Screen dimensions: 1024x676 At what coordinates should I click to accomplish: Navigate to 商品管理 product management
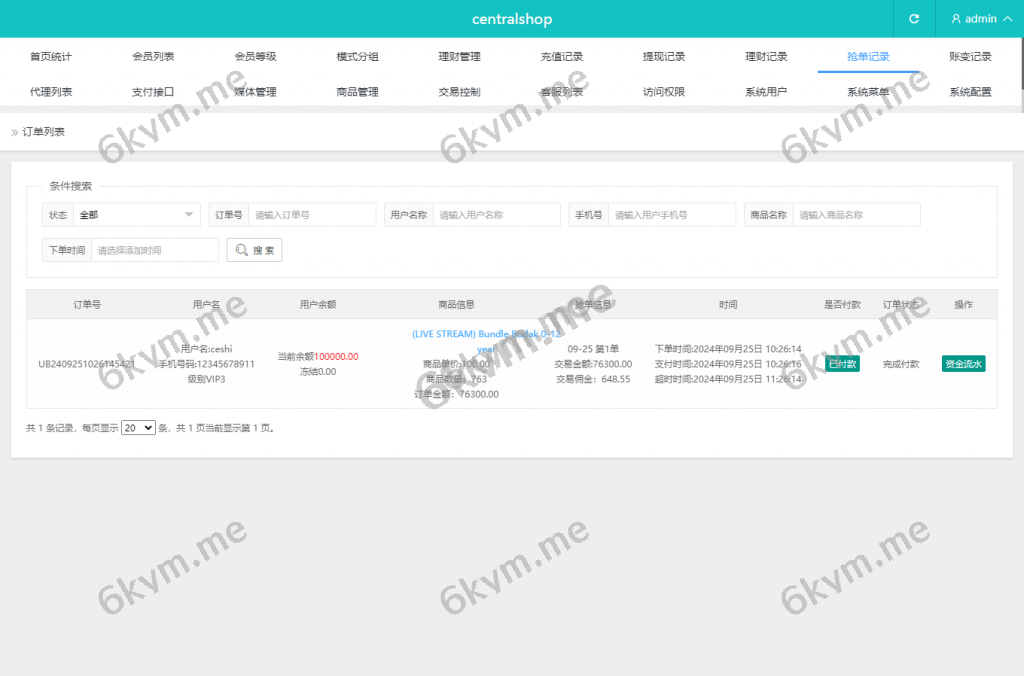[357, 92]
